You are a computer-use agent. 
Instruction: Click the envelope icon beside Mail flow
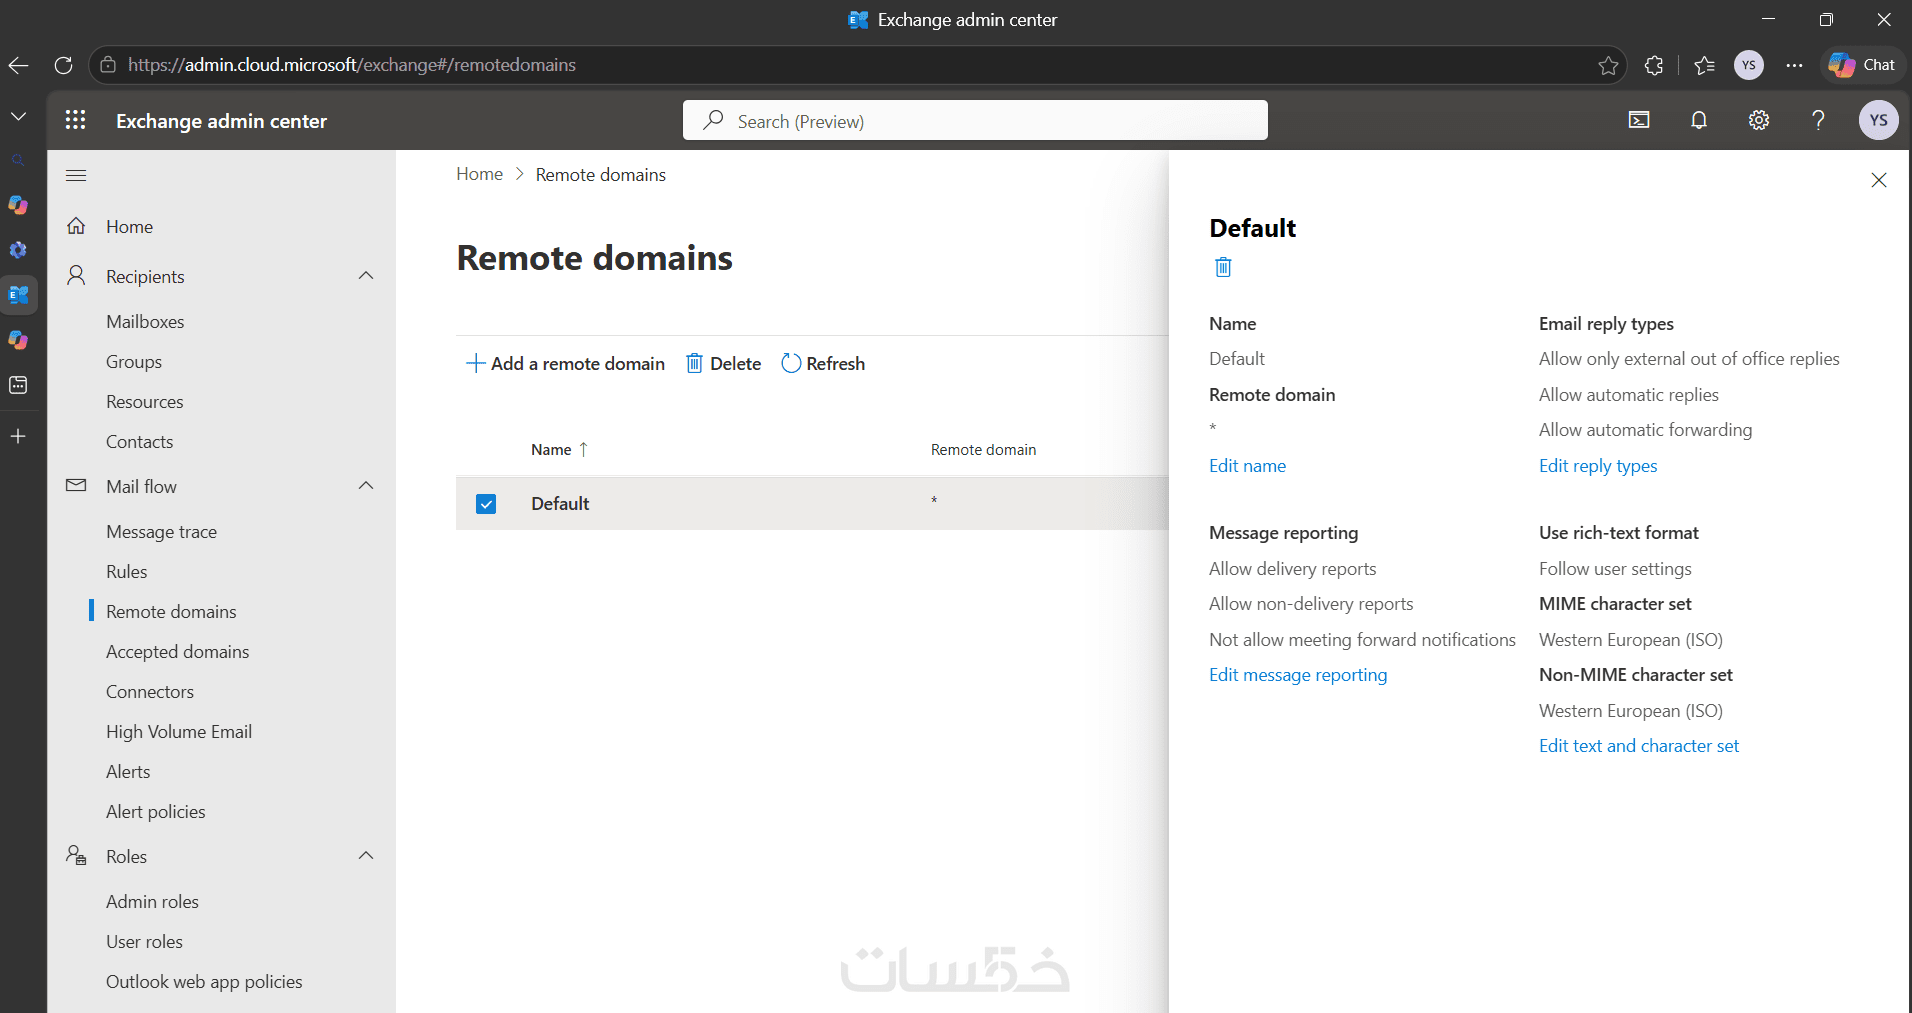click(76, 486)
